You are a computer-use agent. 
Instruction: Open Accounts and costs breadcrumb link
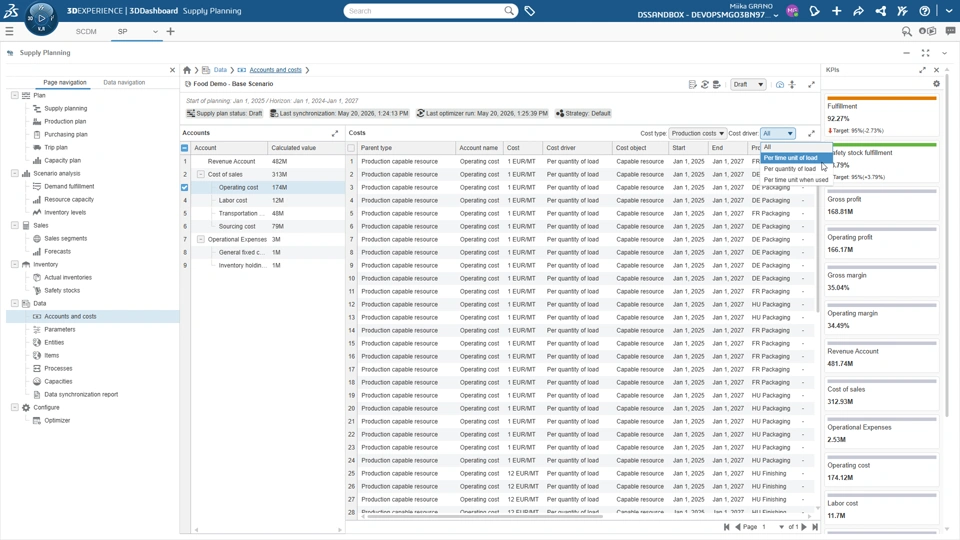point(276,70)
